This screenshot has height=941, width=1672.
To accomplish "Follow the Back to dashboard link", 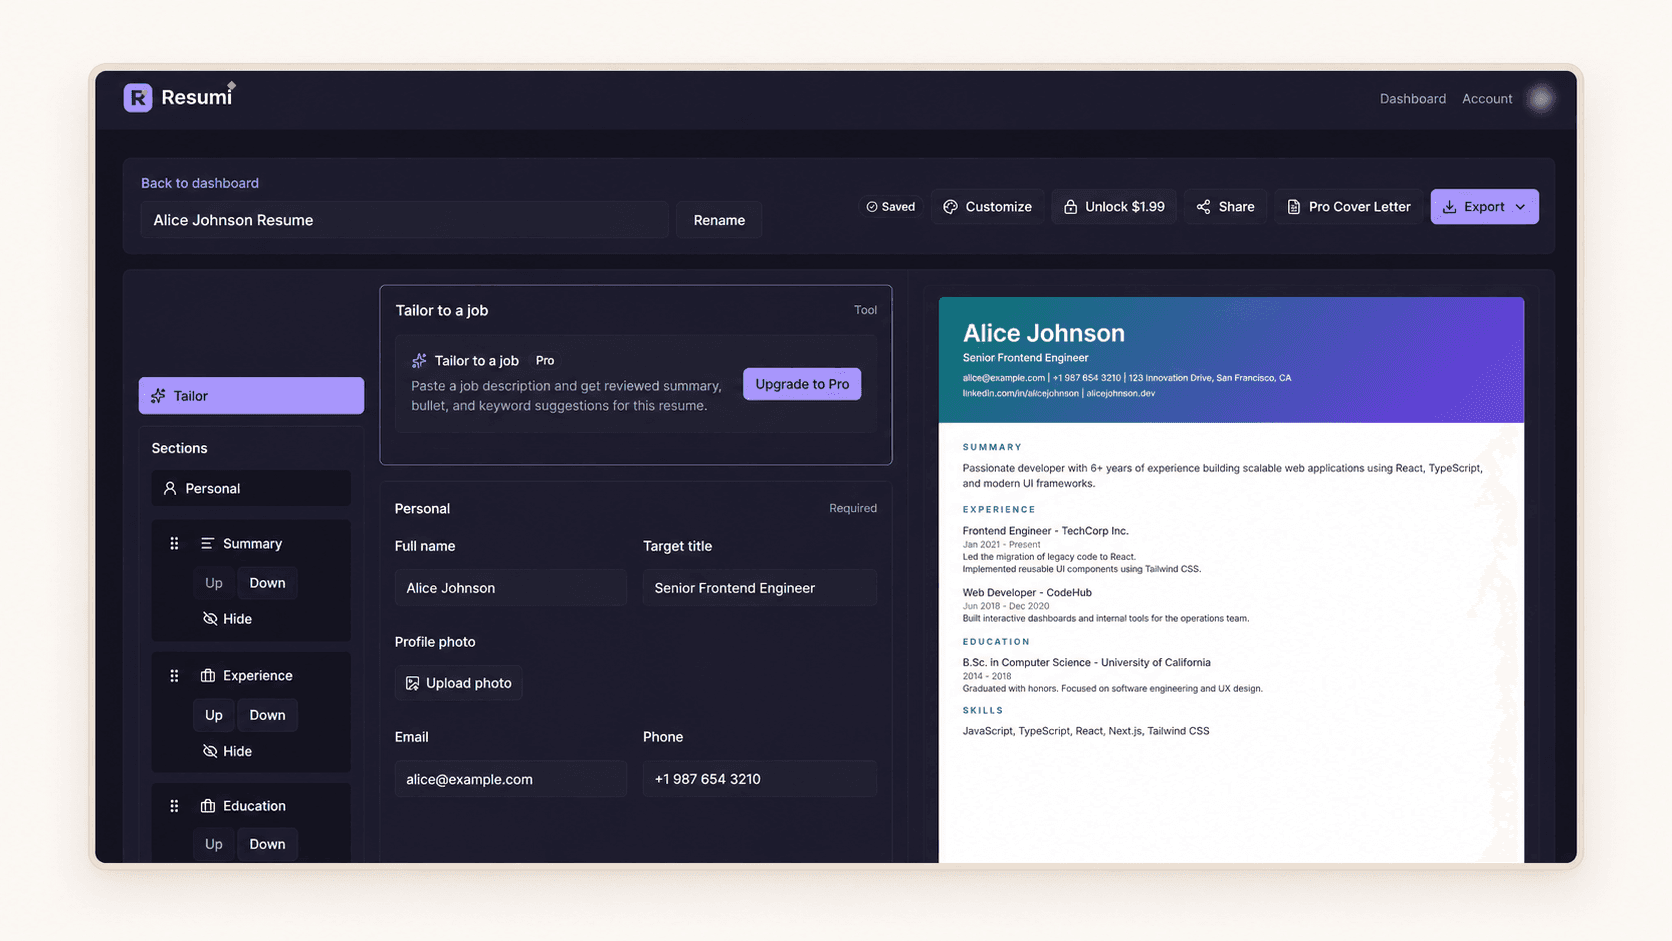I will (x=200, y=183).
